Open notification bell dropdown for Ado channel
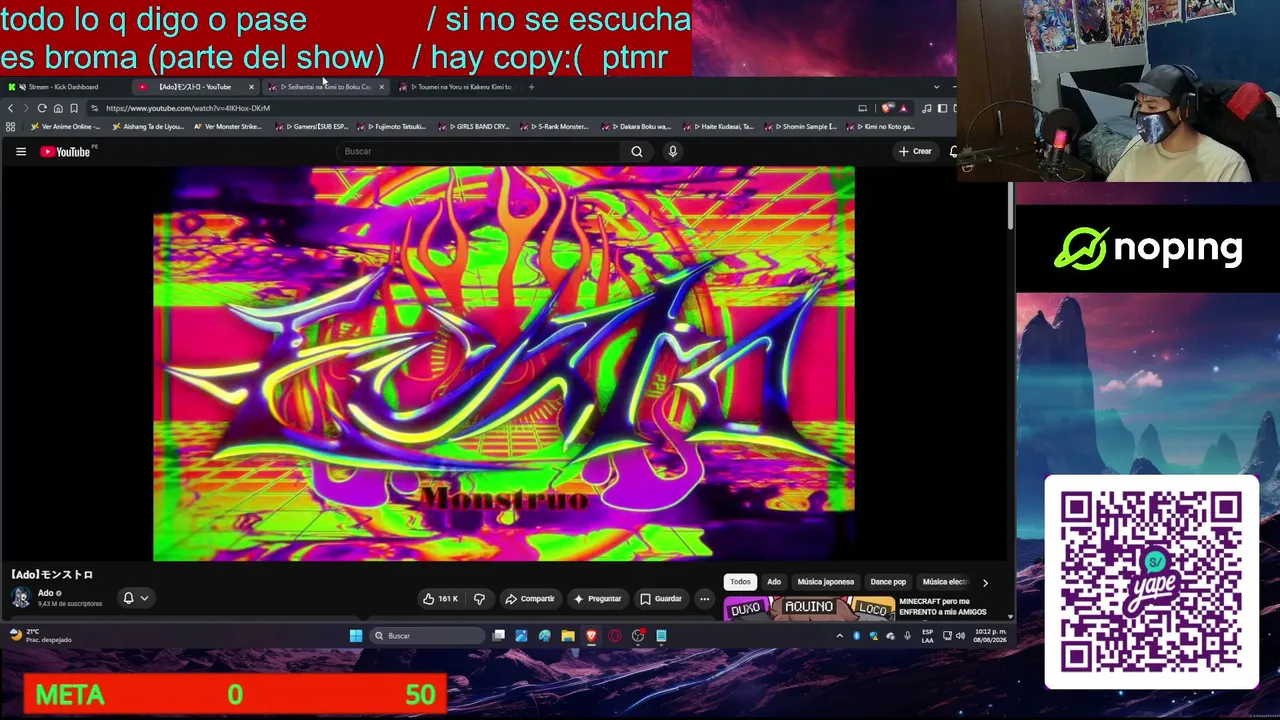Viewport: 1280px width, 720px height. pos(135,598)
